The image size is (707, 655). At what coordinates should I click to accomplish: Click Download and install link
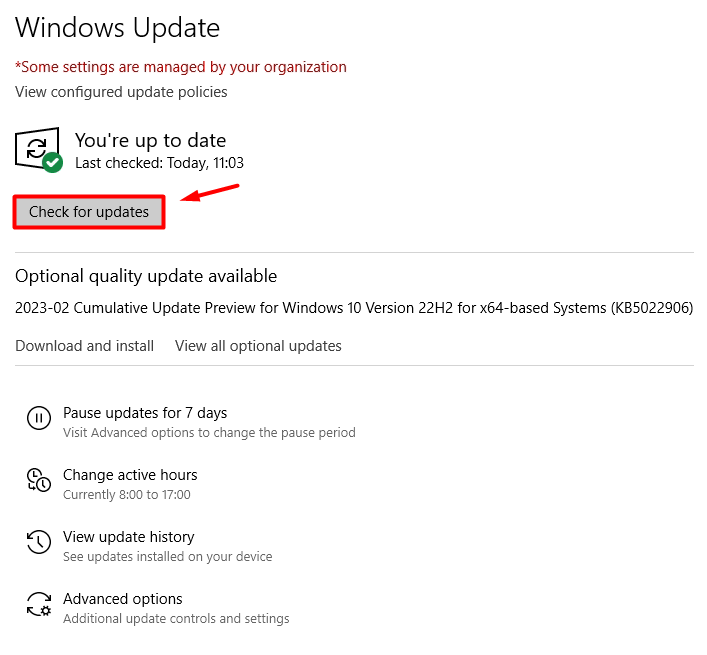pyautogui.click(x=84, y=346)
